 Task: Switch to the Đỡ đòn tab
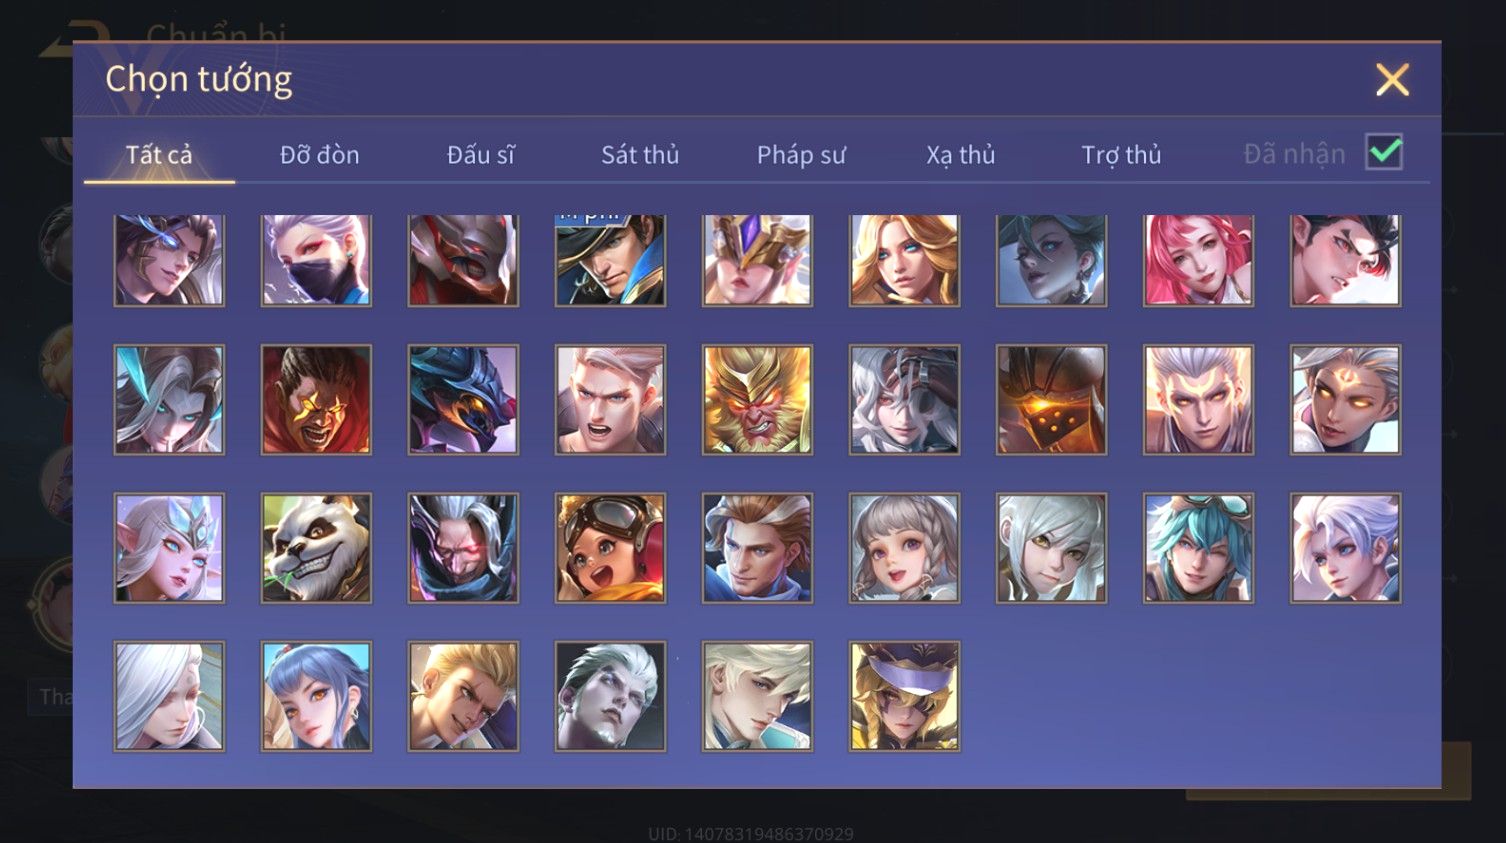point(319,155)
